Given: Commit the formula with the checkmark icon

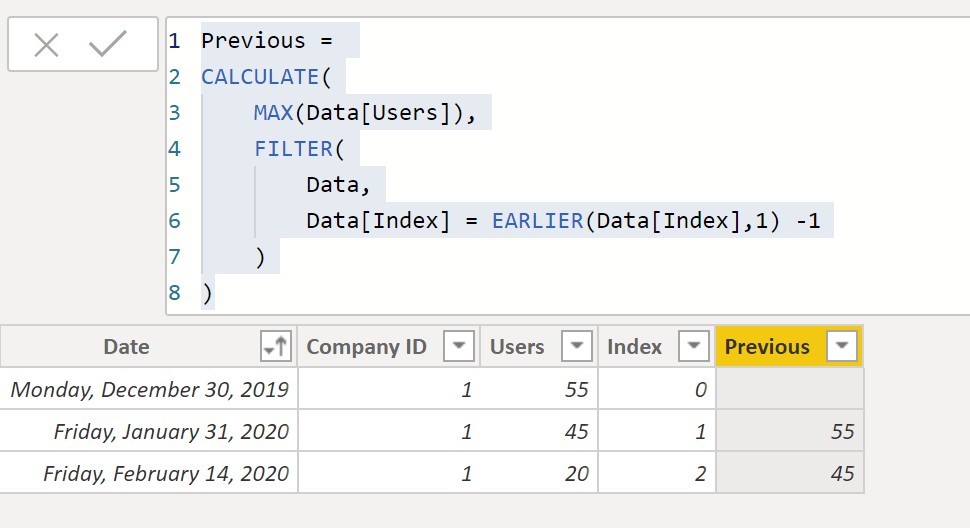Looking at the screenshot, I should coord(107,45).
